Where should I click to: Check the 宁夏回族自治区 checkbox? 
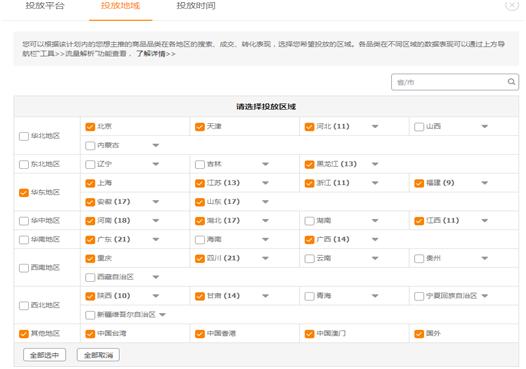pyautogui.click(x=419, y=296)
